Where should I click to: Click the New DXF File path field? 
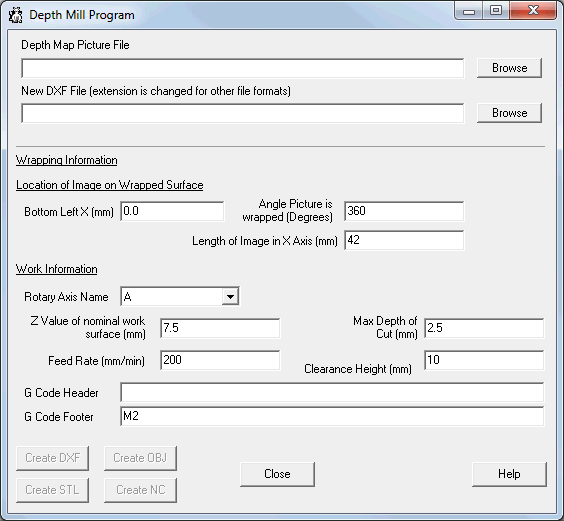tap(242, 113)
